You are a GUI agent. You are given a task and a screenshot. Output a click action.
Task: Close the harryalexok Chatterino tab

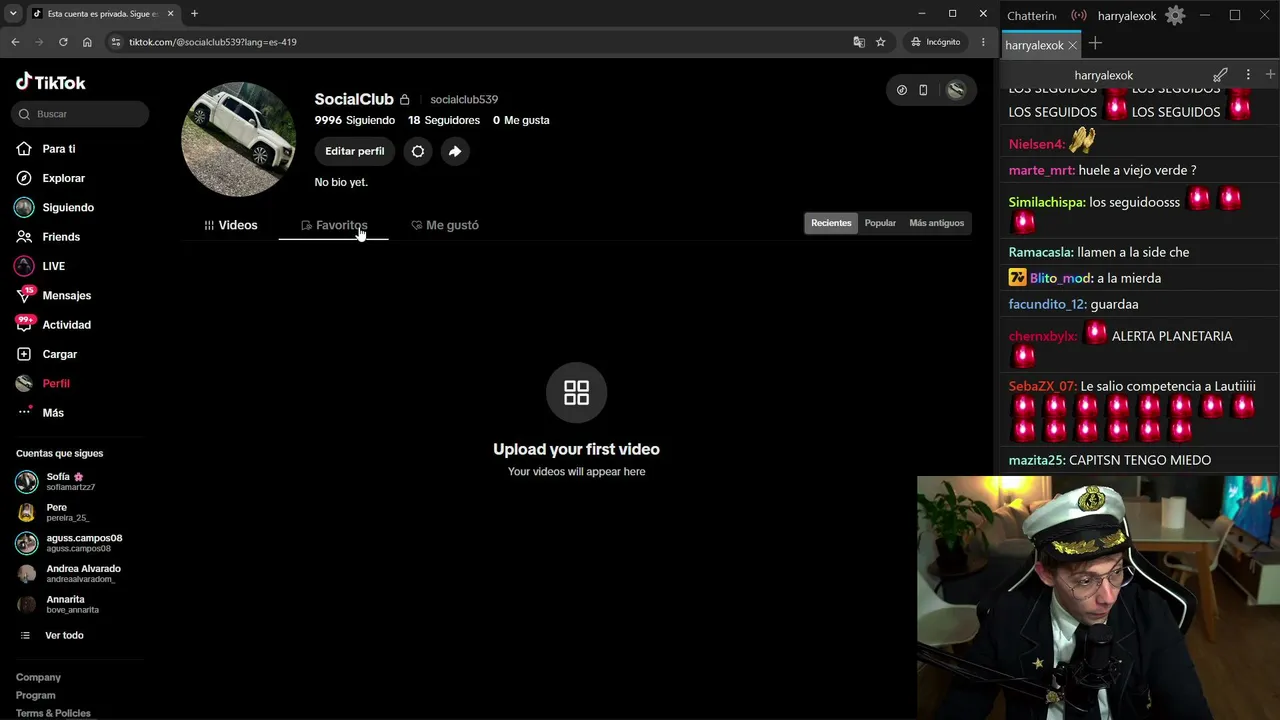tap(1073, 45)
